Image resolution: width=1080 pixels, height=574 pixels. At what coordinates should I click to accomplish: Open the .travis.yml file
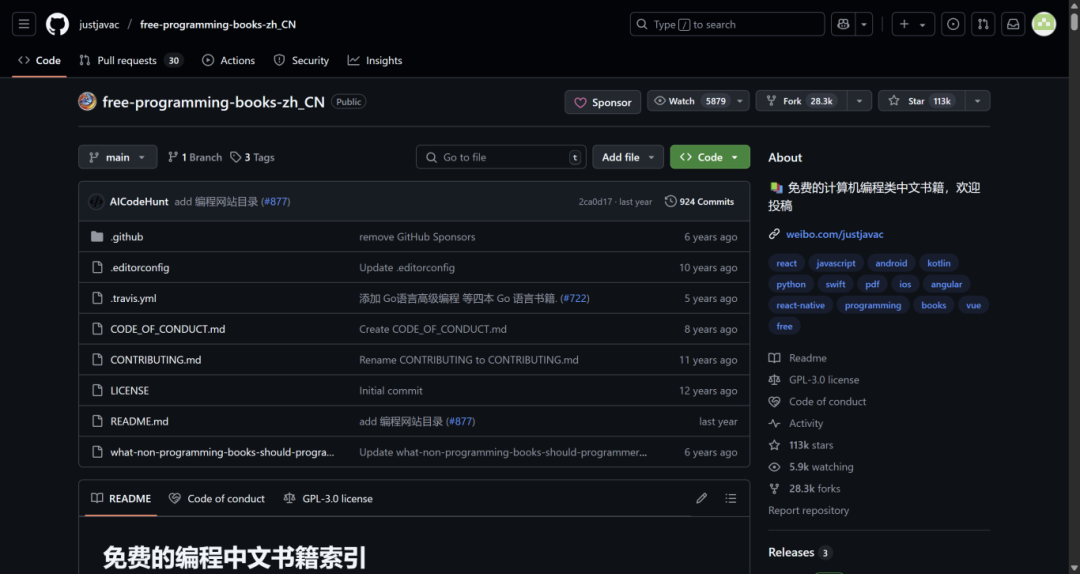tap(134, 298)
